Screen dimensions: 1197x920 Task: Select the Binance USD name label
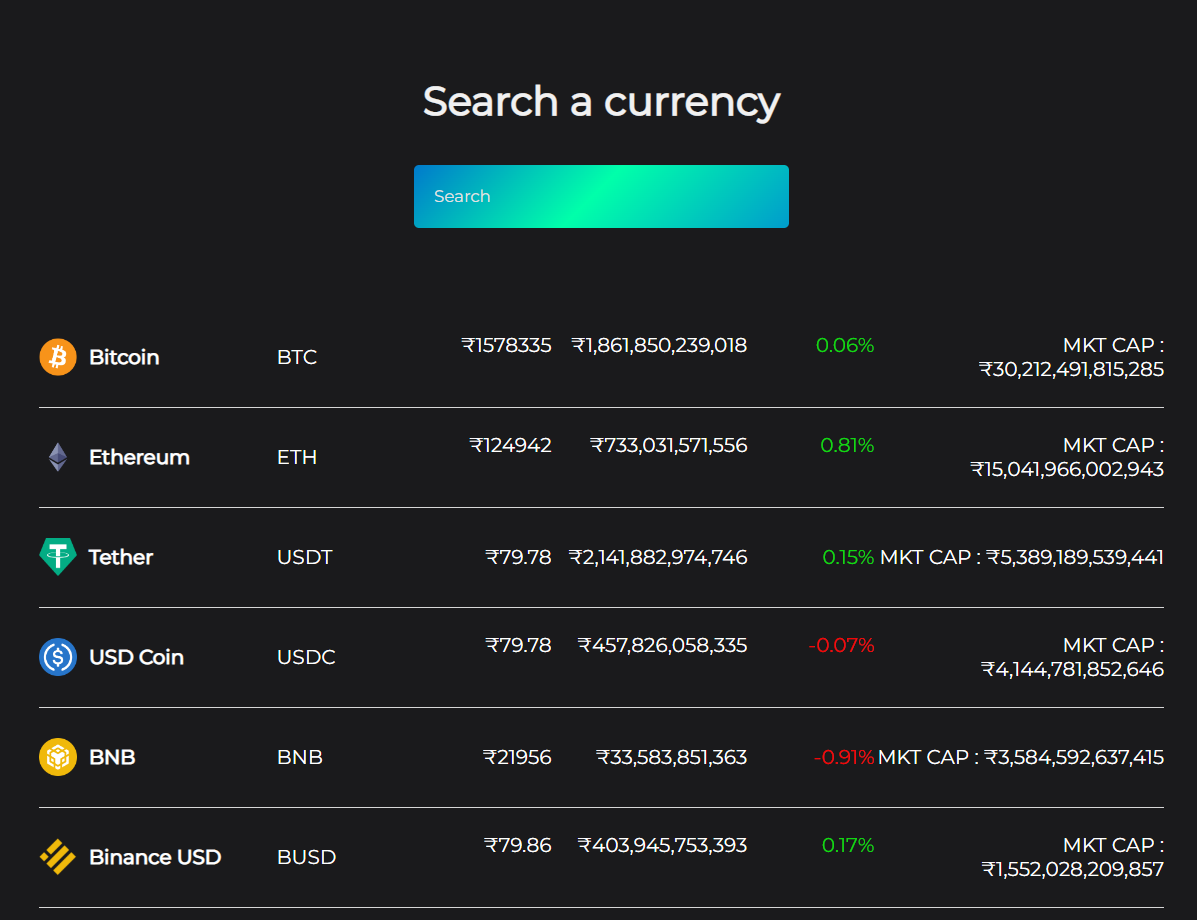click(x=155, y=857)
